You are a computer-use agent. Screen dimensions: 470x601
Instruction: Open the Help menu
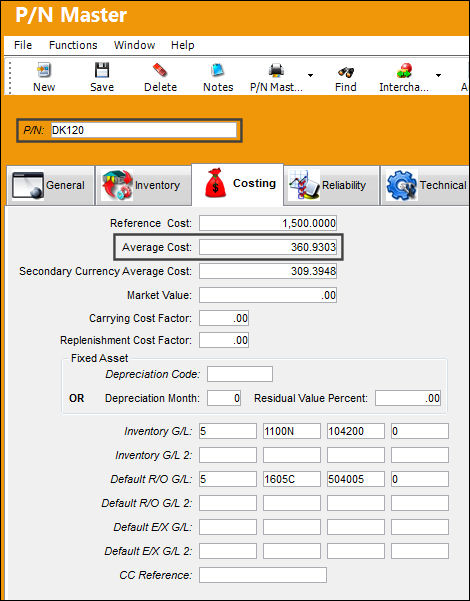tap(182, 45)
